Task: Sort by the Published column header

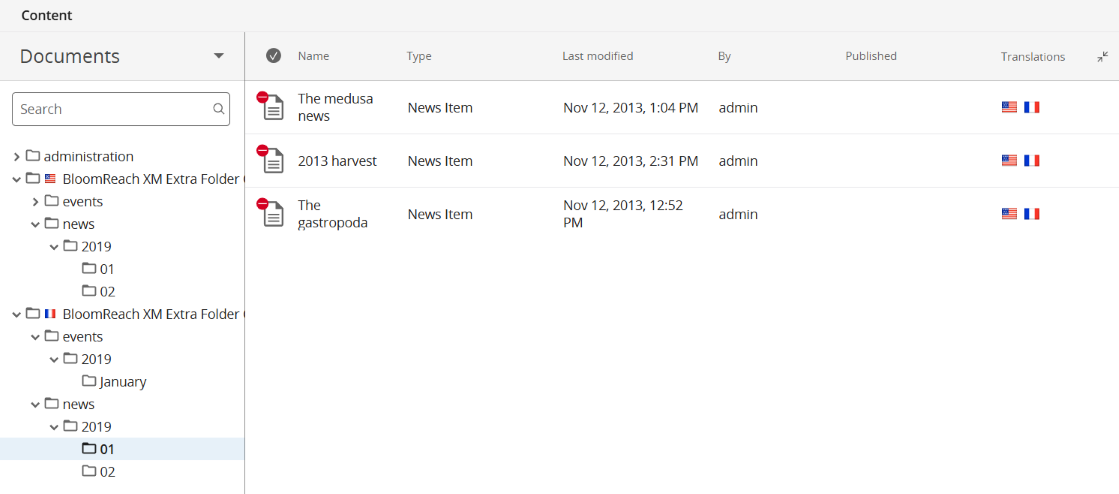Action: pyautogui.click(x=871, y=56)
